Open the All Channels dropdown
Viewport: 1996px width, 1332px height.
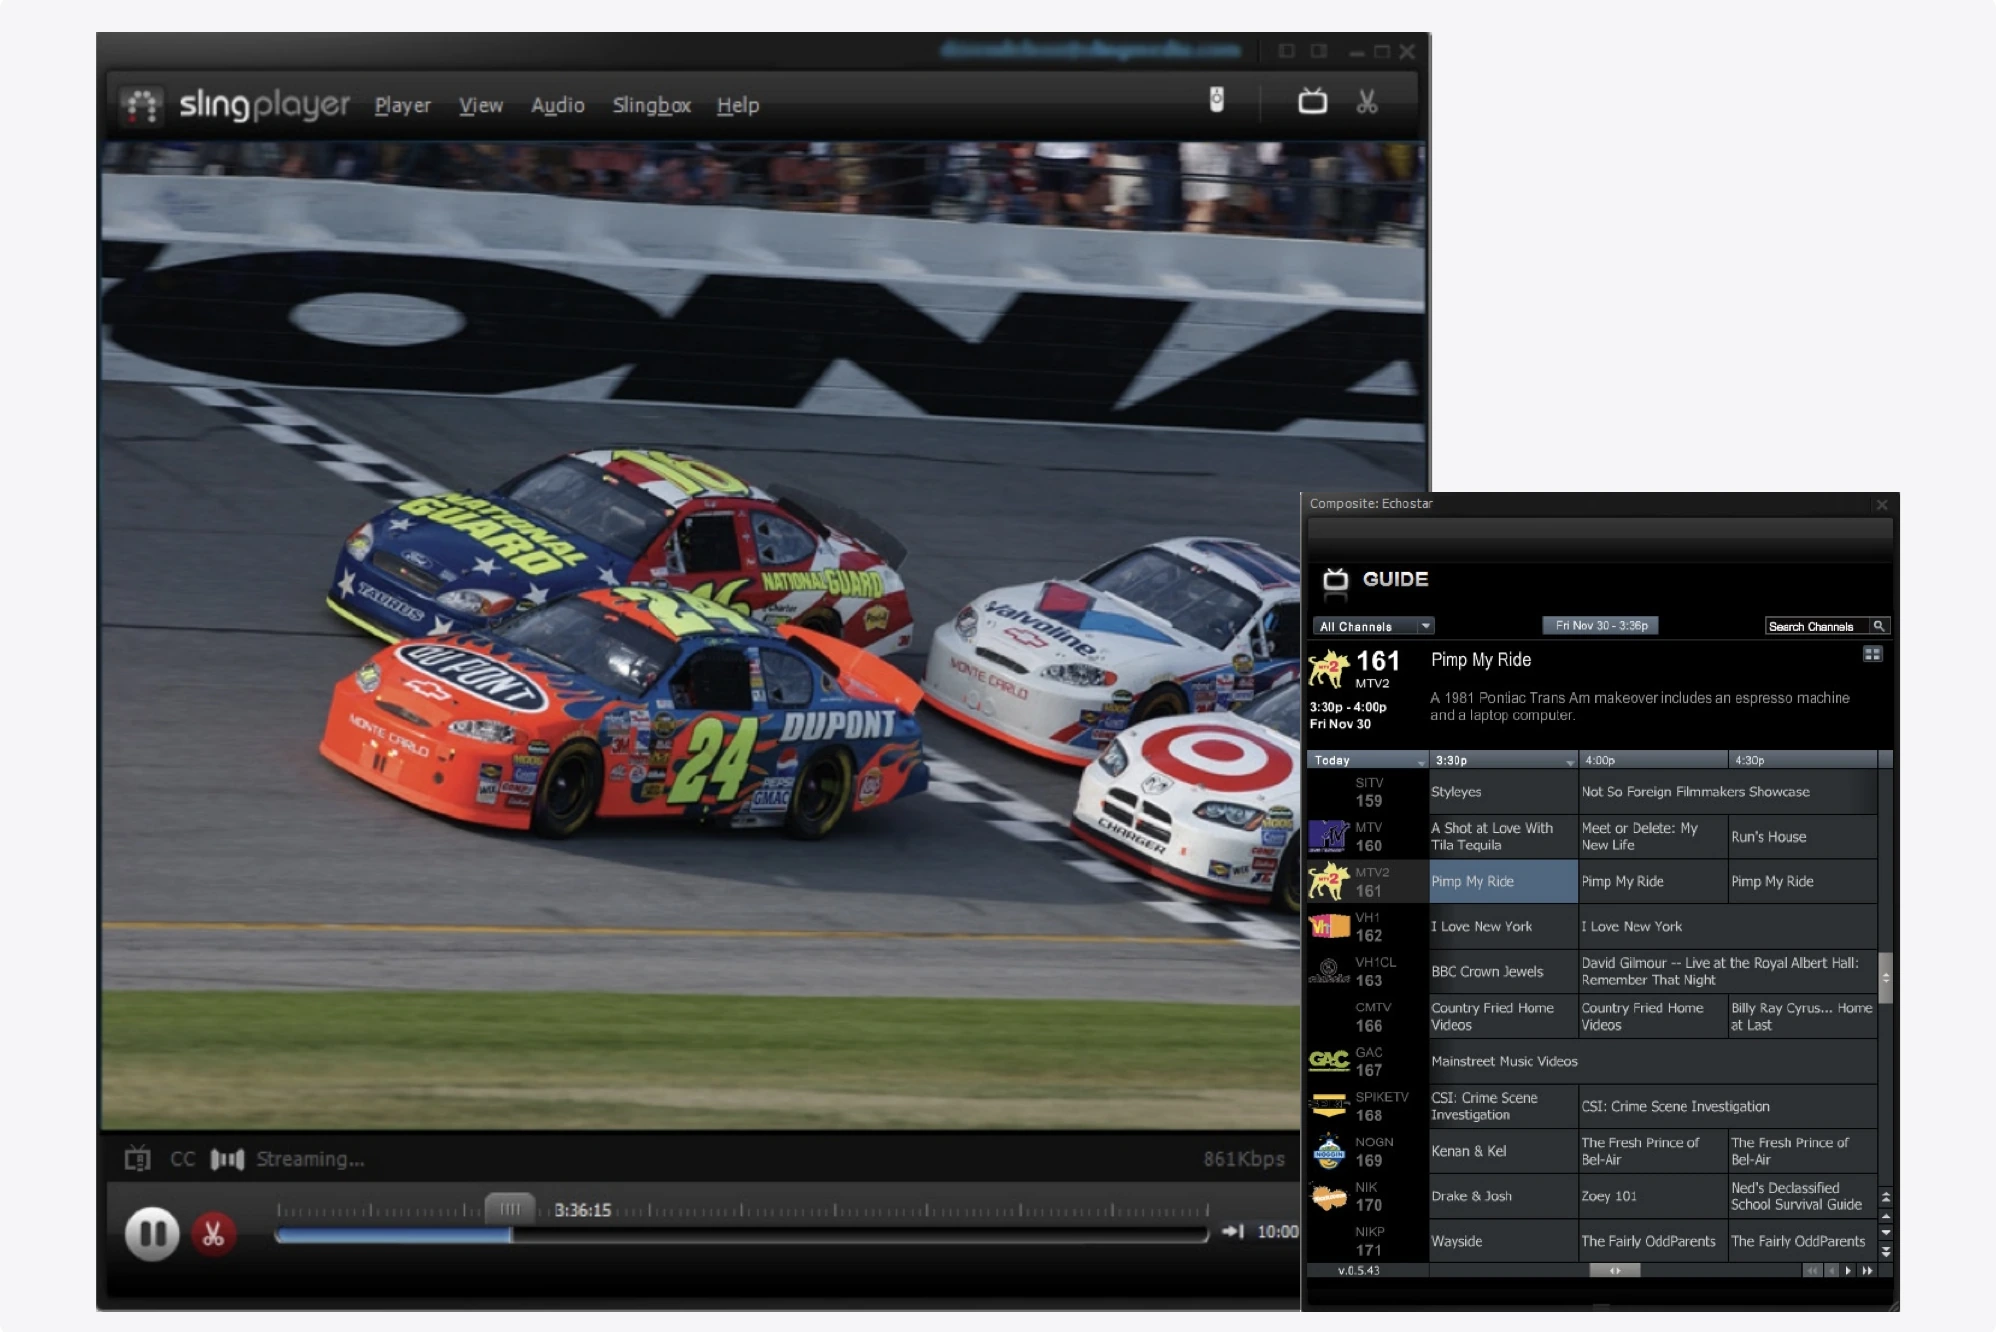tap(1373, 626)
